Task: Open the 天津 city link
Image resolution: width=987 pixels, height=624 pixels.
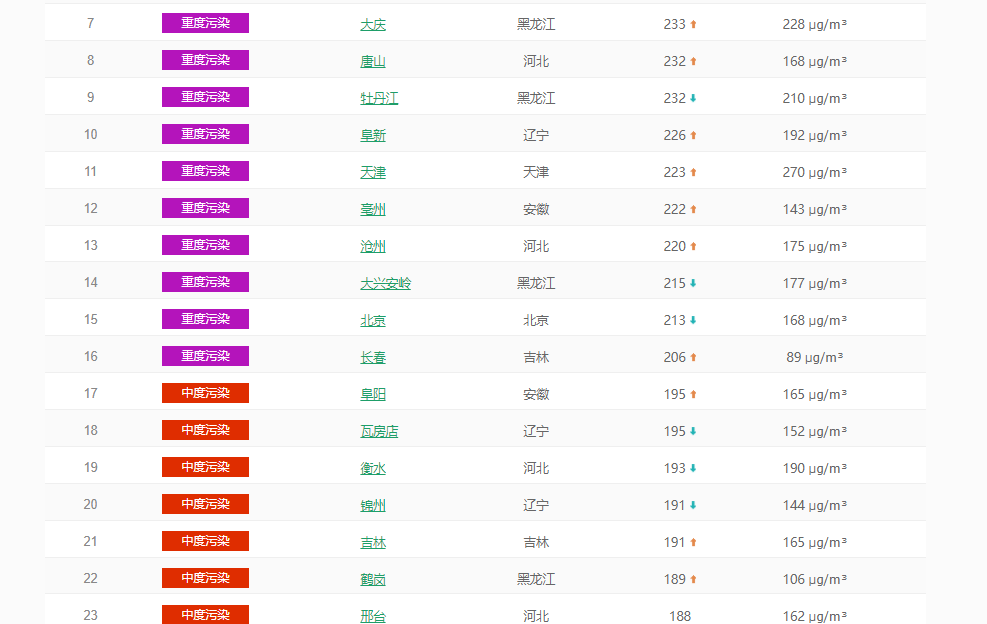Action: (373, 172)
